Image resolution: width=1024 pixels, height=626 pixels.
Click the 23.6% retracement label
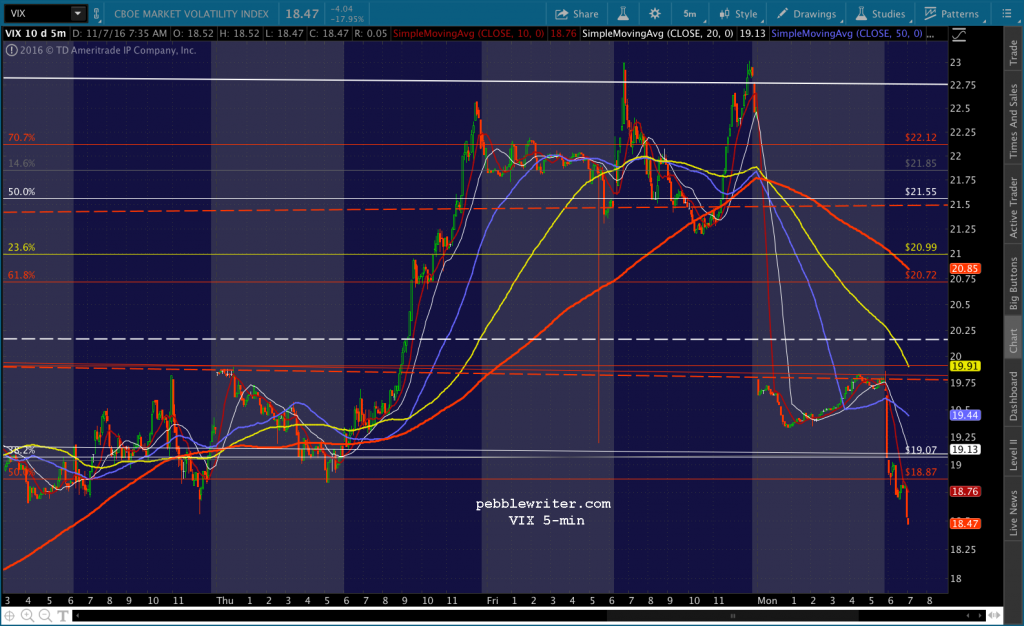22,247
